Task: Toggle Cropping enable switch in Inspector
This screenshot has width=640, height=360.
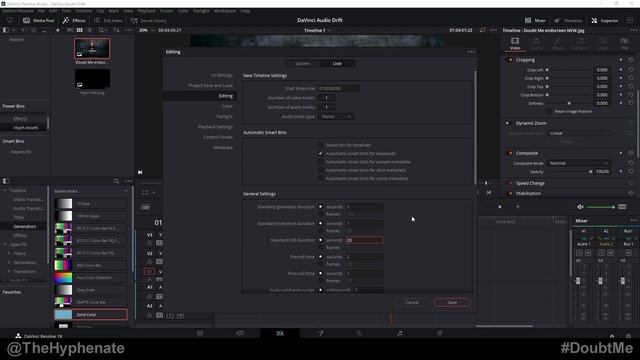Action: (x=510, y=60)
